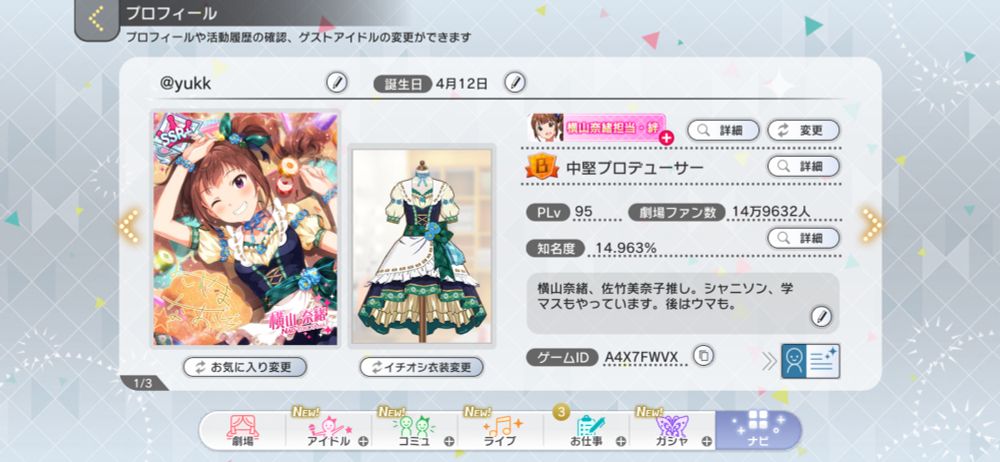Image resolution: width=1000 pixels, height=462 pixels.
Task: Open the ライブ tab
Action: [500, 431]
